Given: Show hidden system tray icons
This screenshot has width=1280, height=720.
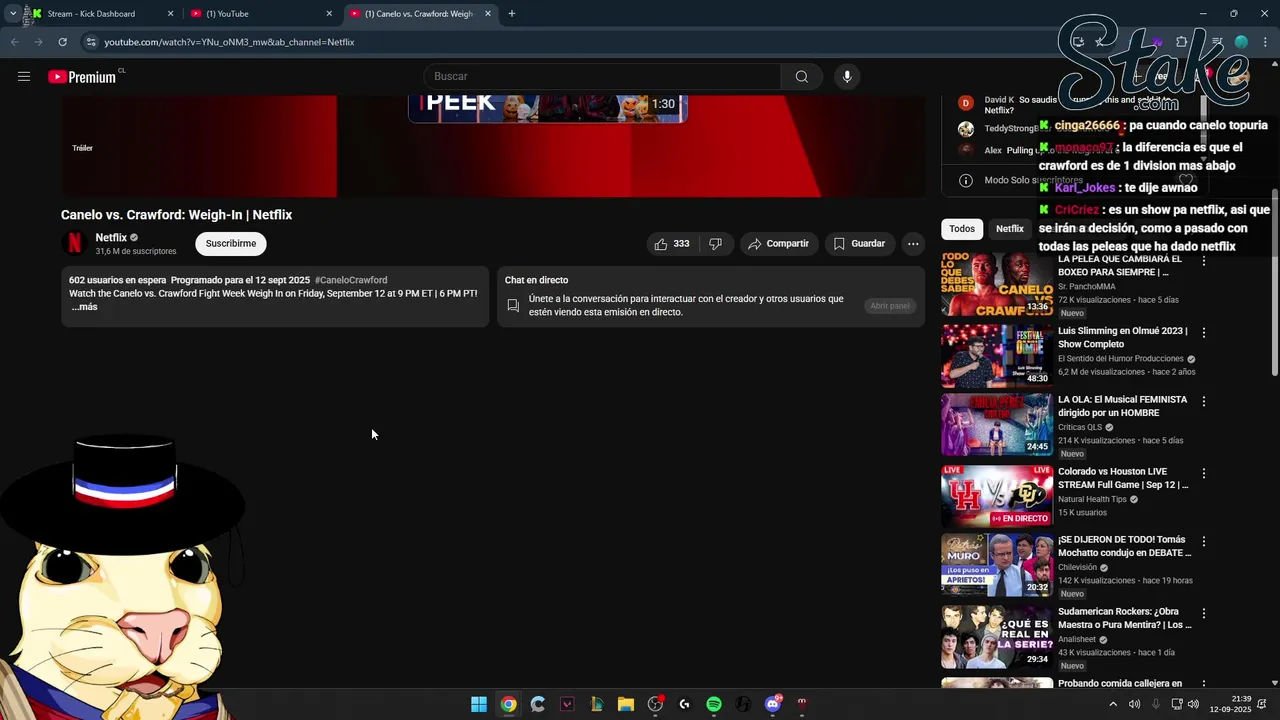Looking at the screenshot, I should (x=1113, y=704).
